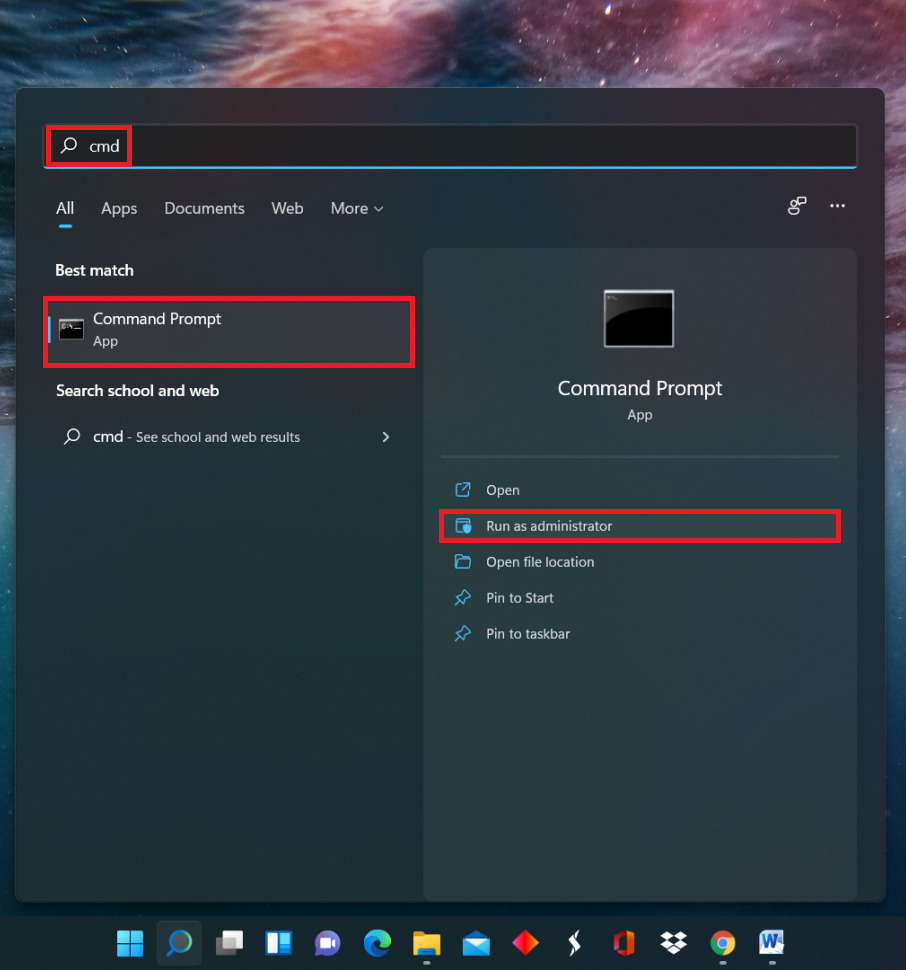The image size is (906, 970).
Task: Expand cmd web results chevron arrow
Action: pos(386,437)
